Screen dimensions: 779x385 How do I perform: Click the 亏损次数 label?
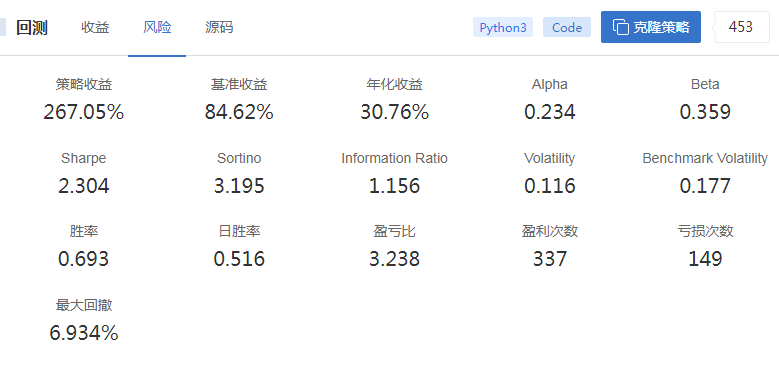[x=705, y=231]
